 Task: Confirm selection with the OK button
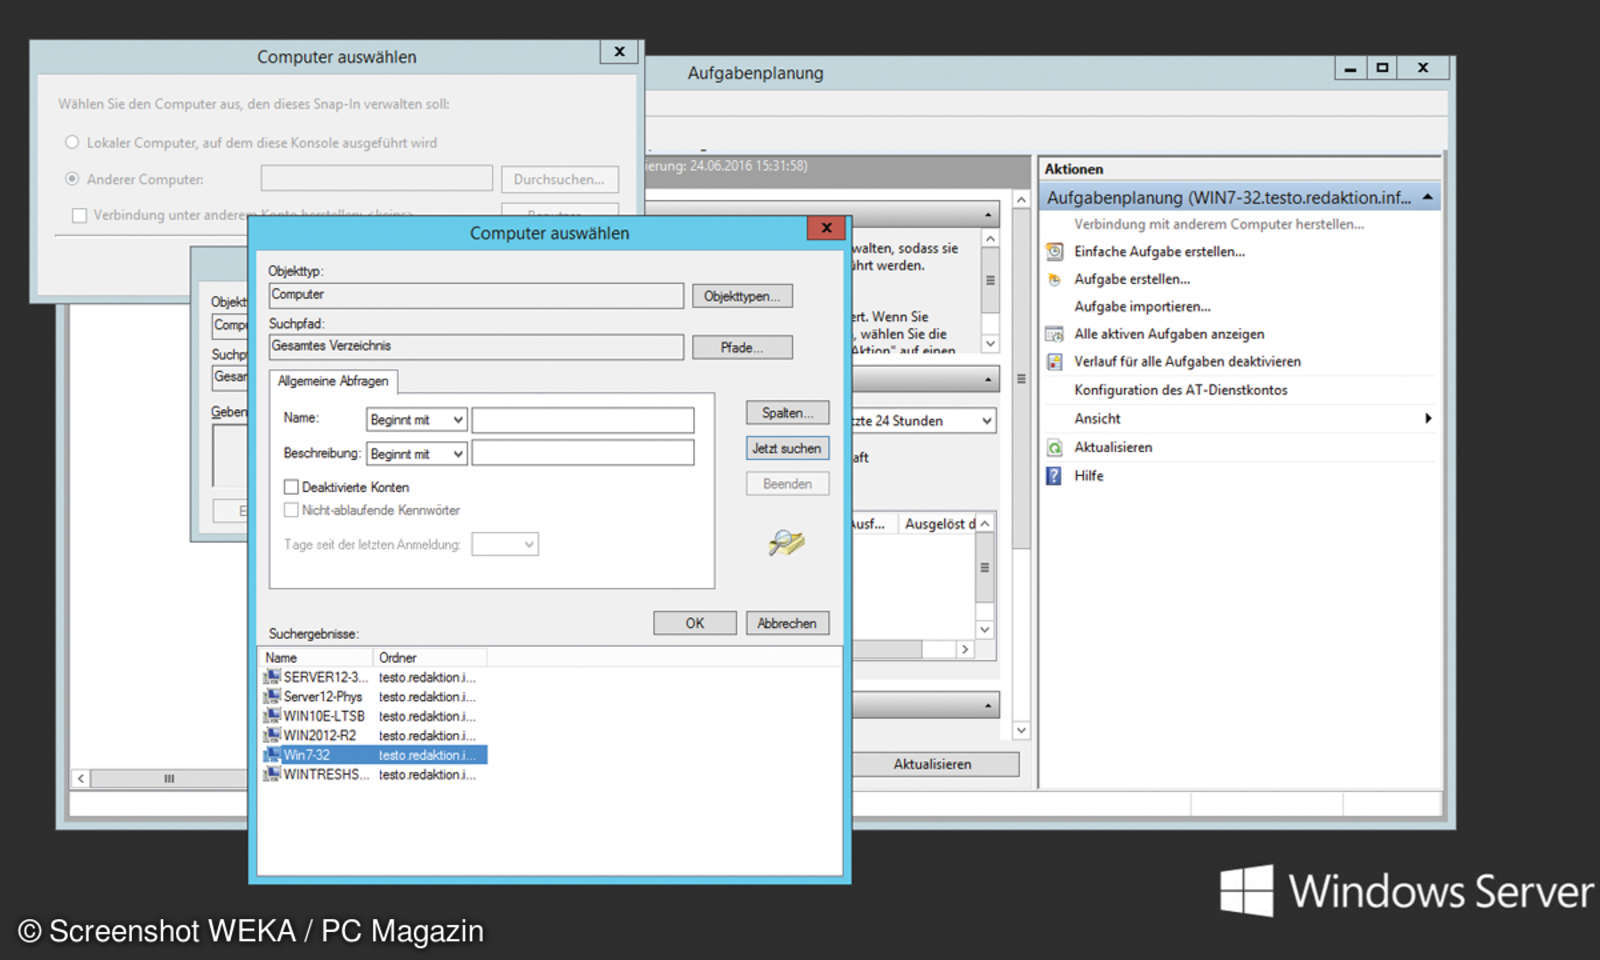pyautogui.click(x=694, y=622)
